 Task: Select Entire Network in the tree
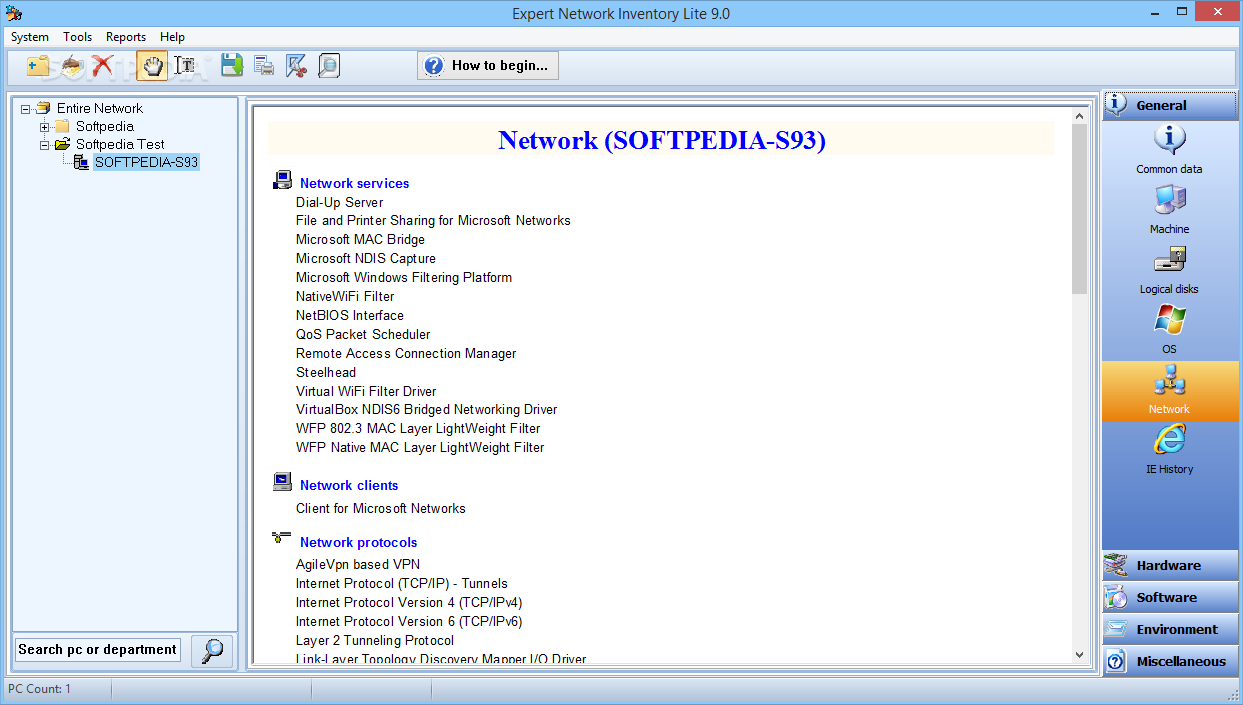click(x=100, y=108)
